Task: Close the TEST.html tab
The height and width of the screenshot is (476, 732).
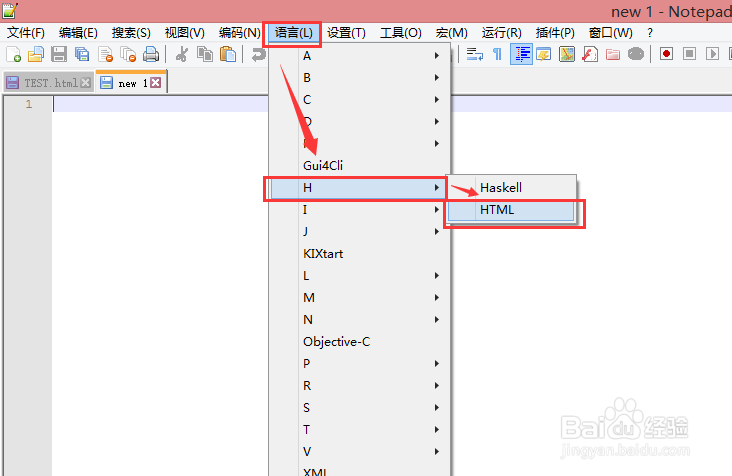Action: pos(85,83)
